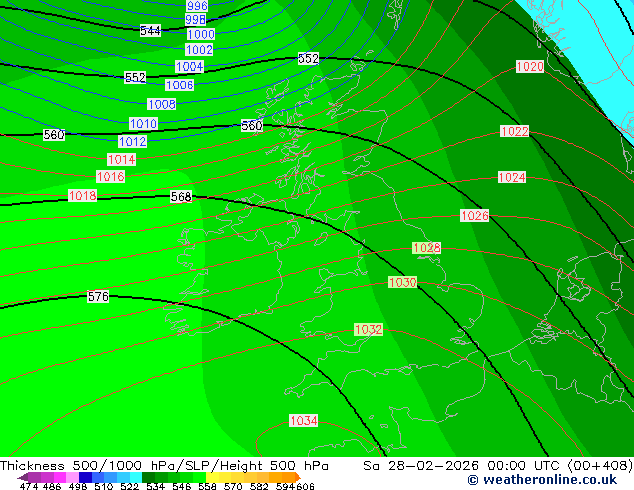Click the 1020 isobar label
This screenshot has height=490, width=634.
coord(530,67)
